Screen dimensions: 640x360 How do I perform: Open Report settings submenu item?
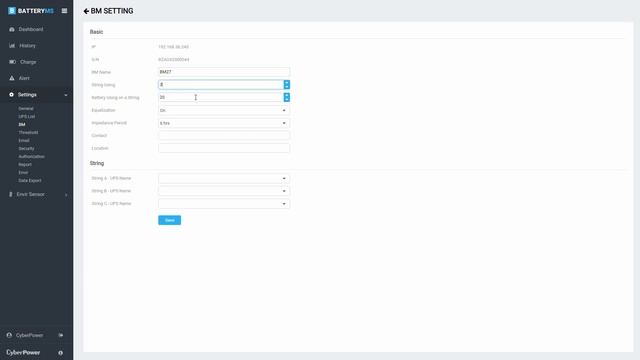25,164
